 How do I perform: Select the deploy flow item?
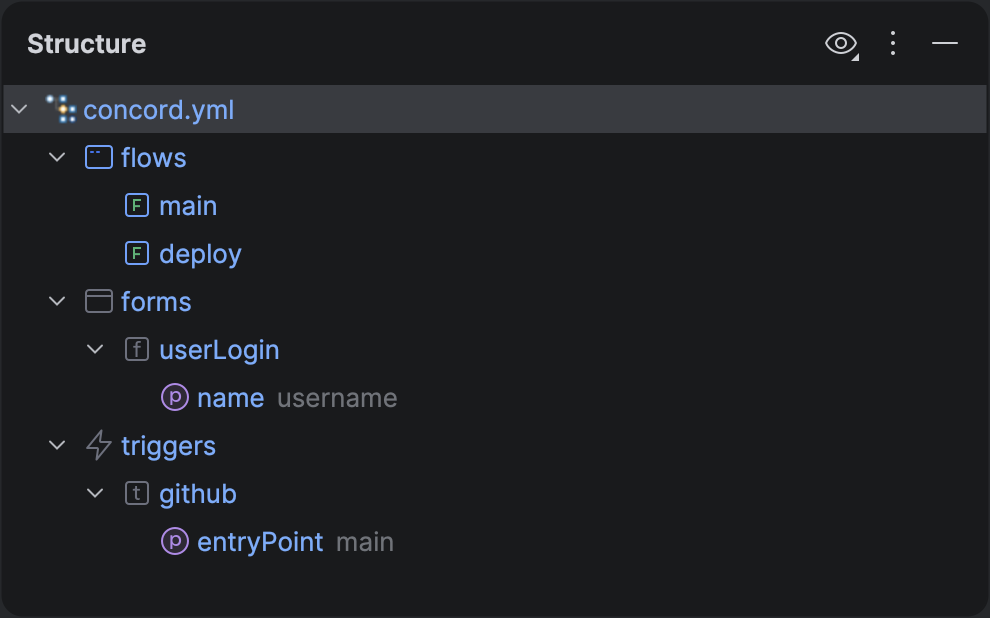(x=200, y=254)
